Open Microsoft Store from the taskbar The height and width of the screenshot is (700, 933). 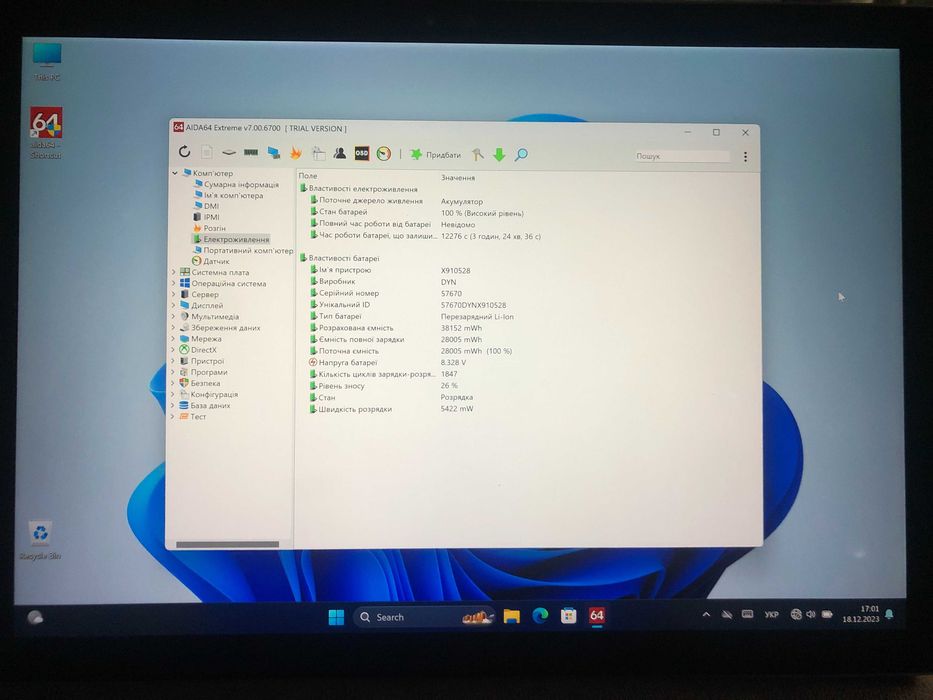click(x=568, y=615)
